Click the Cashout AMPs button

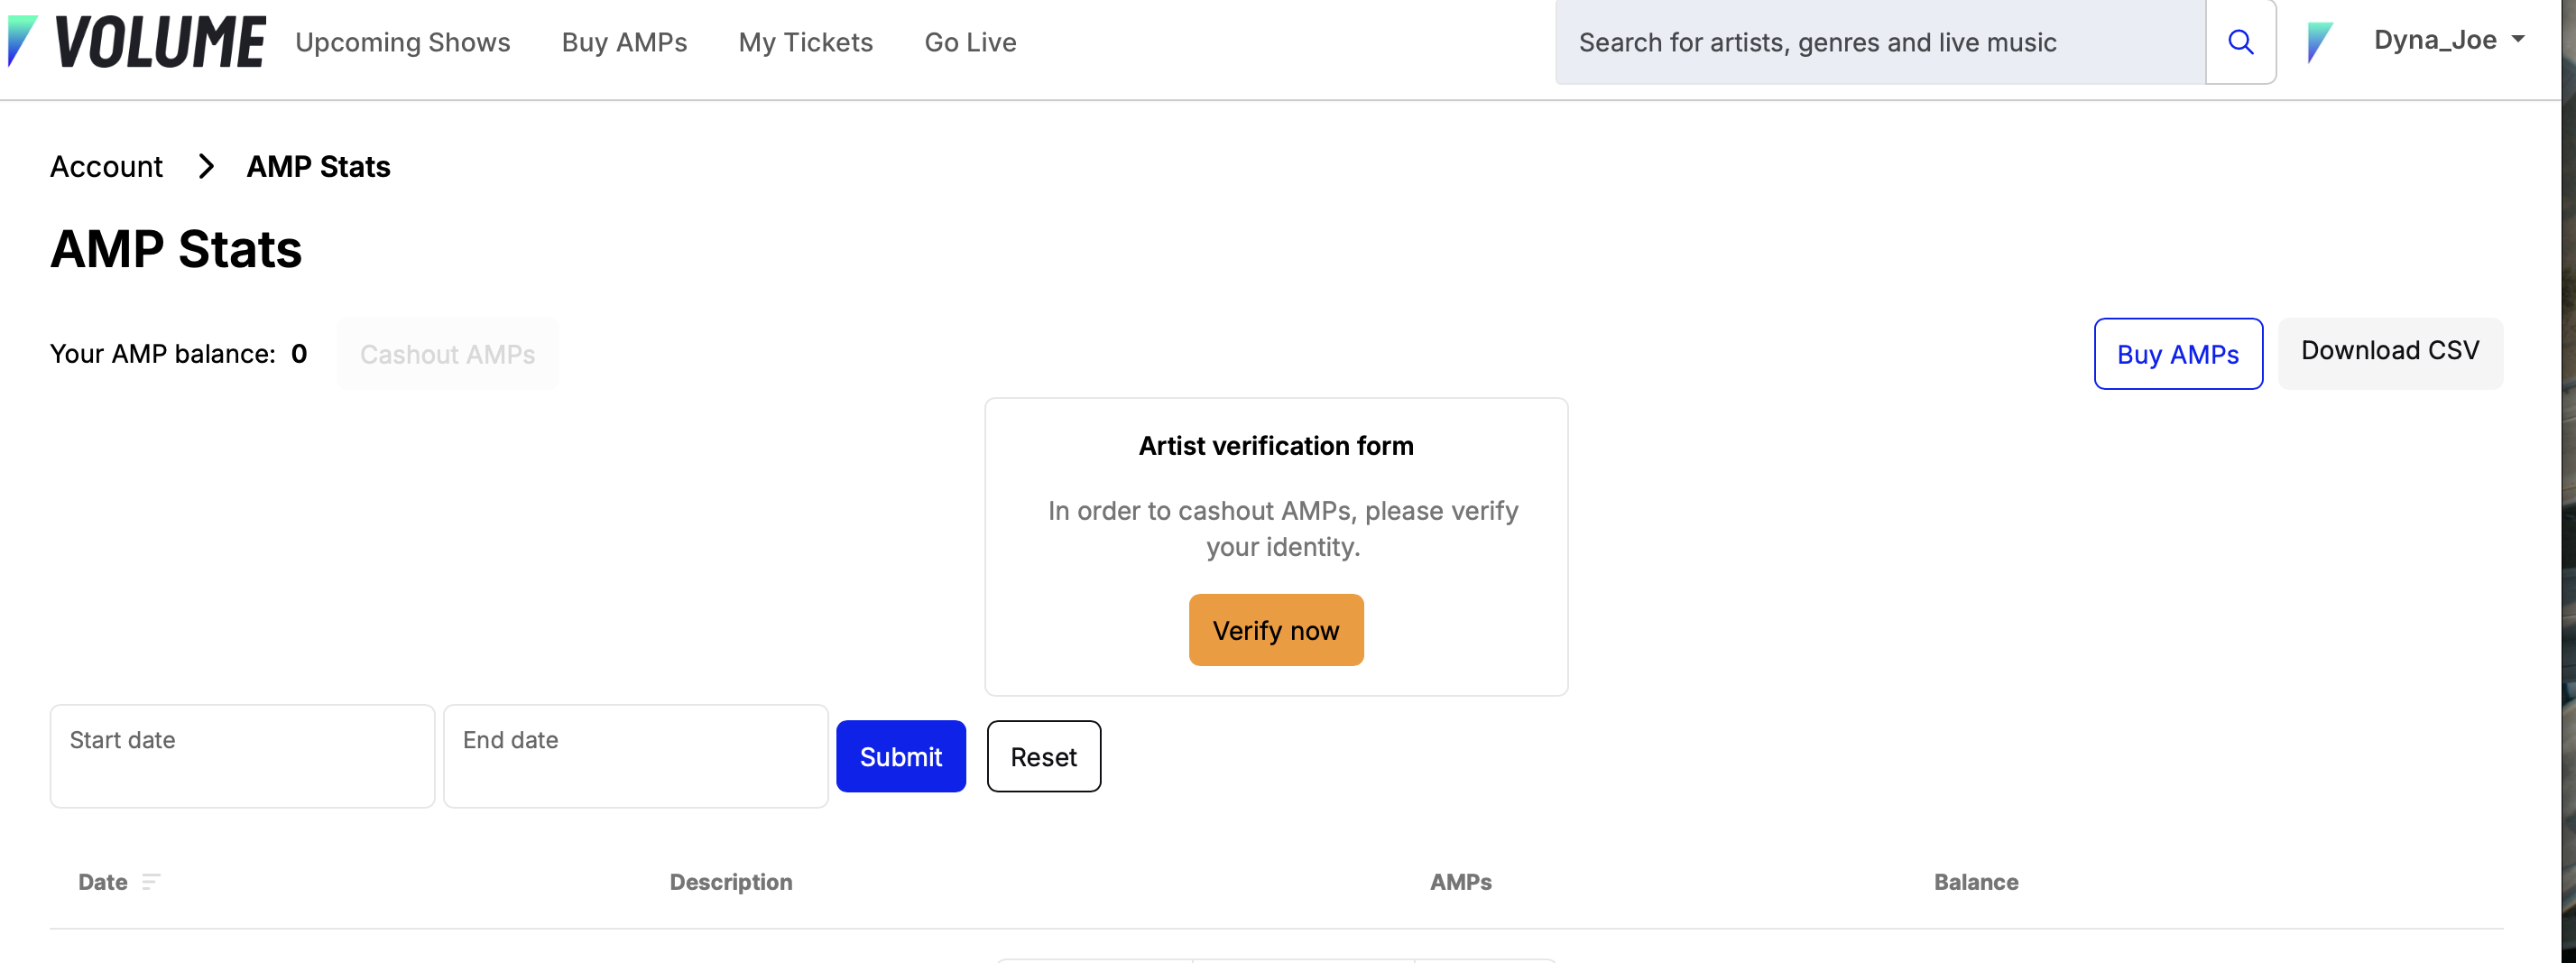tap(447, 354)
